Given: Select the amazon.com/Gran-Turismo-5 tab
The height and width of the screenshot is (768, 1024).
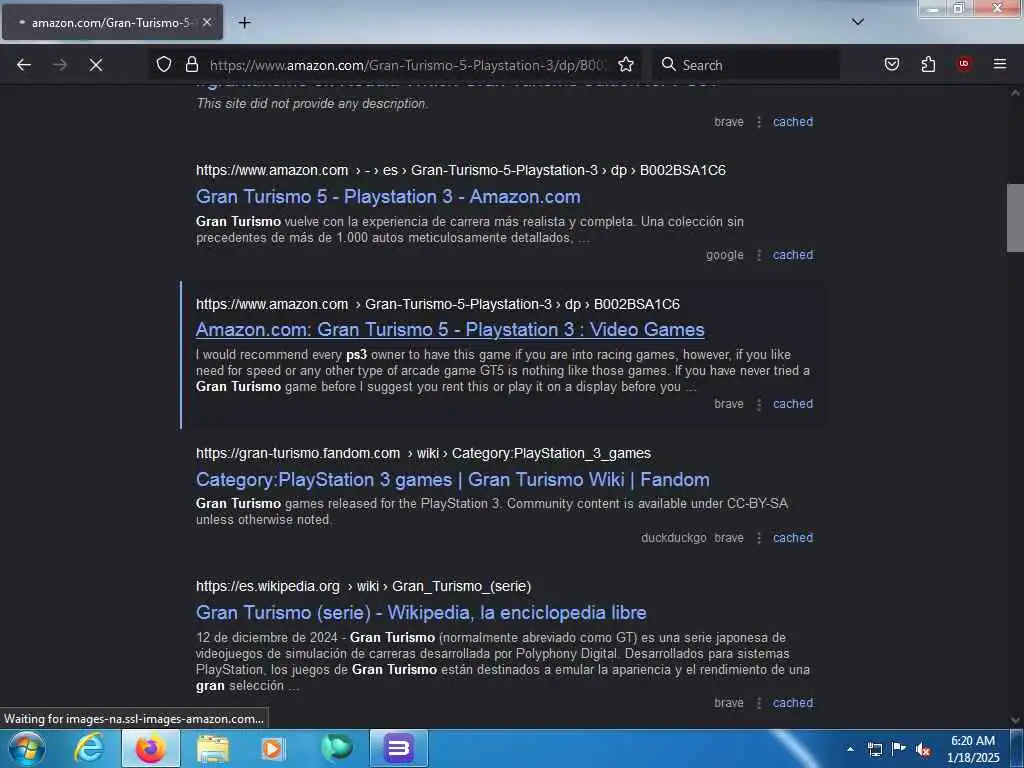Looking at the screenshot, I should (x=112, y=22).
